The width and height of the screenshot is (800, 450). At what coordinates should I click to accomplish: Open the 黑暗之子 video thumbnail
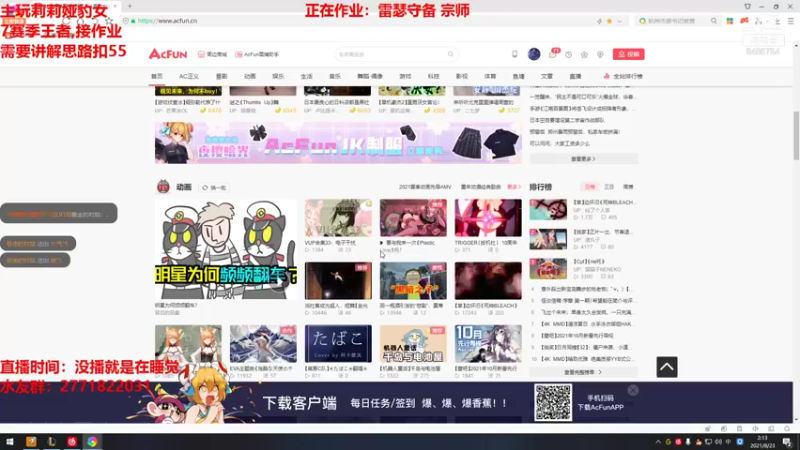point(413,281)
